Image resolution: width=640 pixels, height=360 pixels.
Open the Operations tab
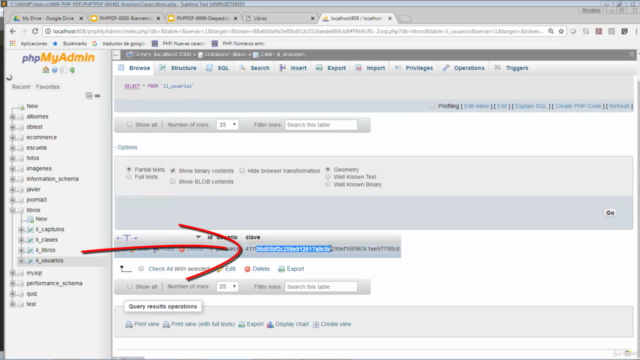(464, 68)
